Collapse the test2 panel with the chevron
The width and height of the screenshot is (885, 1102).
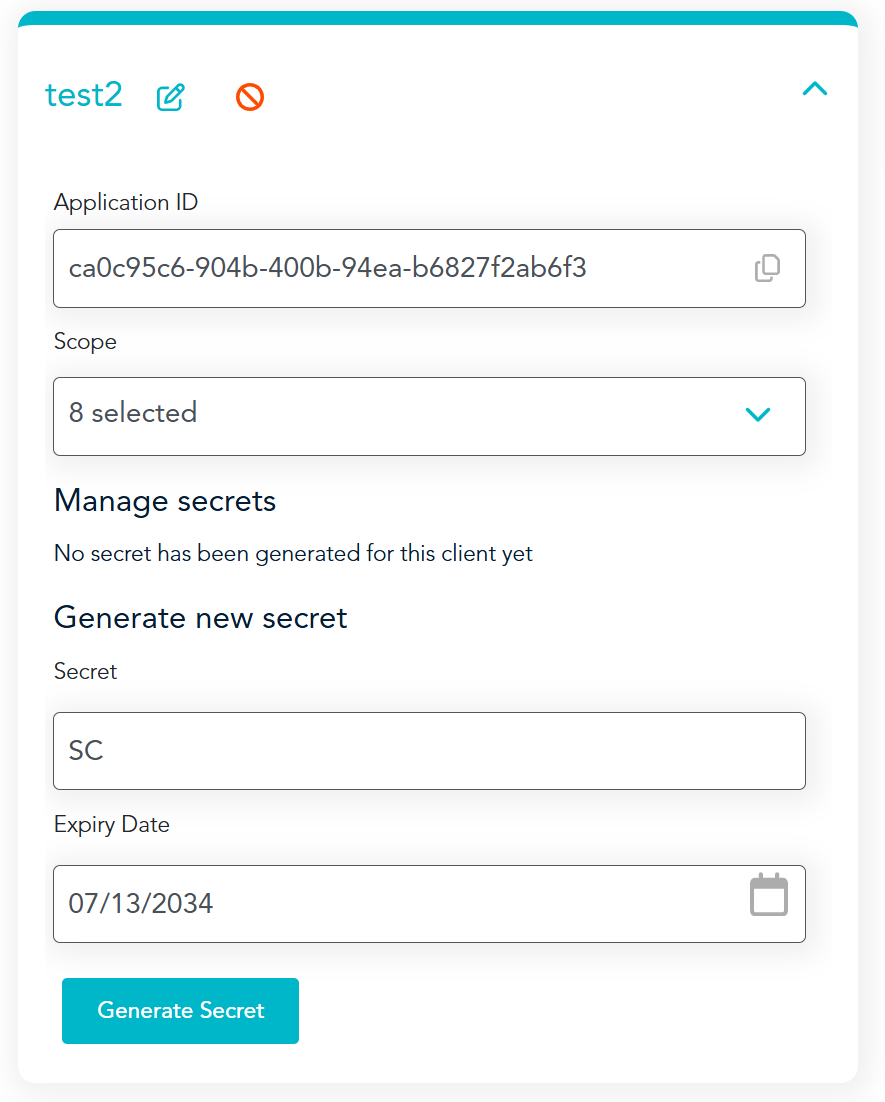[815, 89]
